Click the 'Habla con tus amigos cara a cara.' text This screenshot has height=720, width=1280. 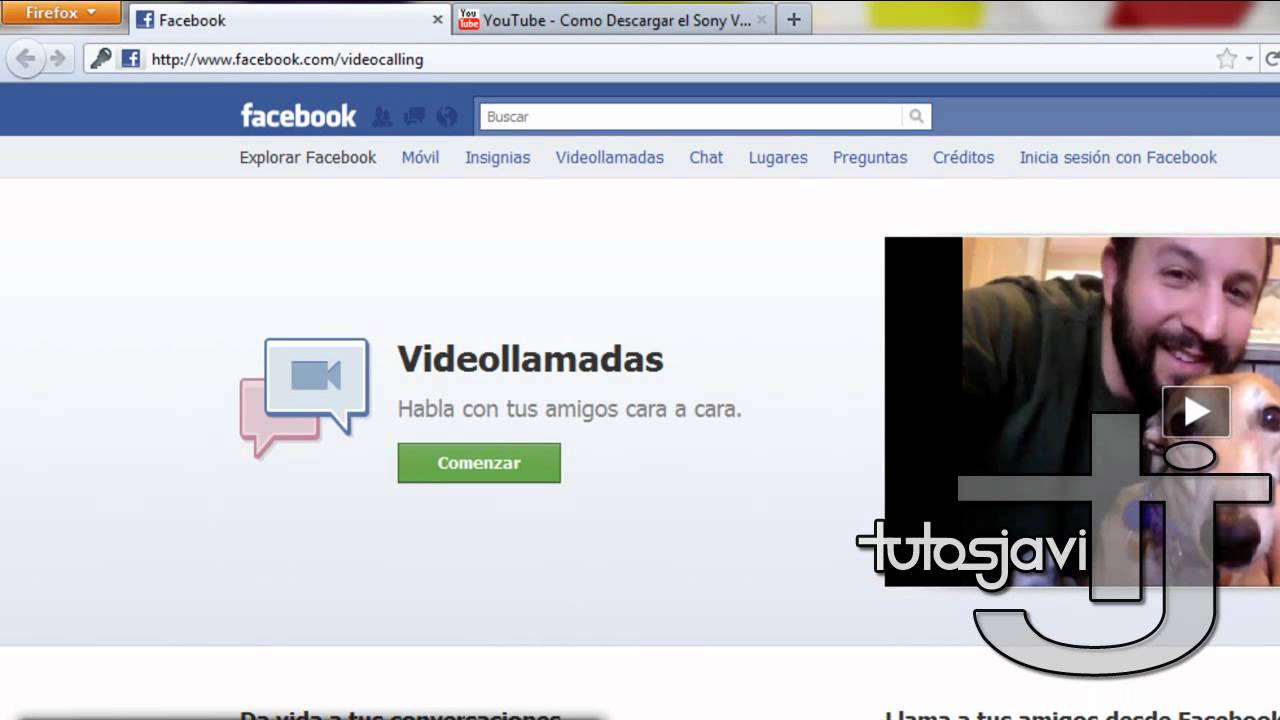(570, 409)
